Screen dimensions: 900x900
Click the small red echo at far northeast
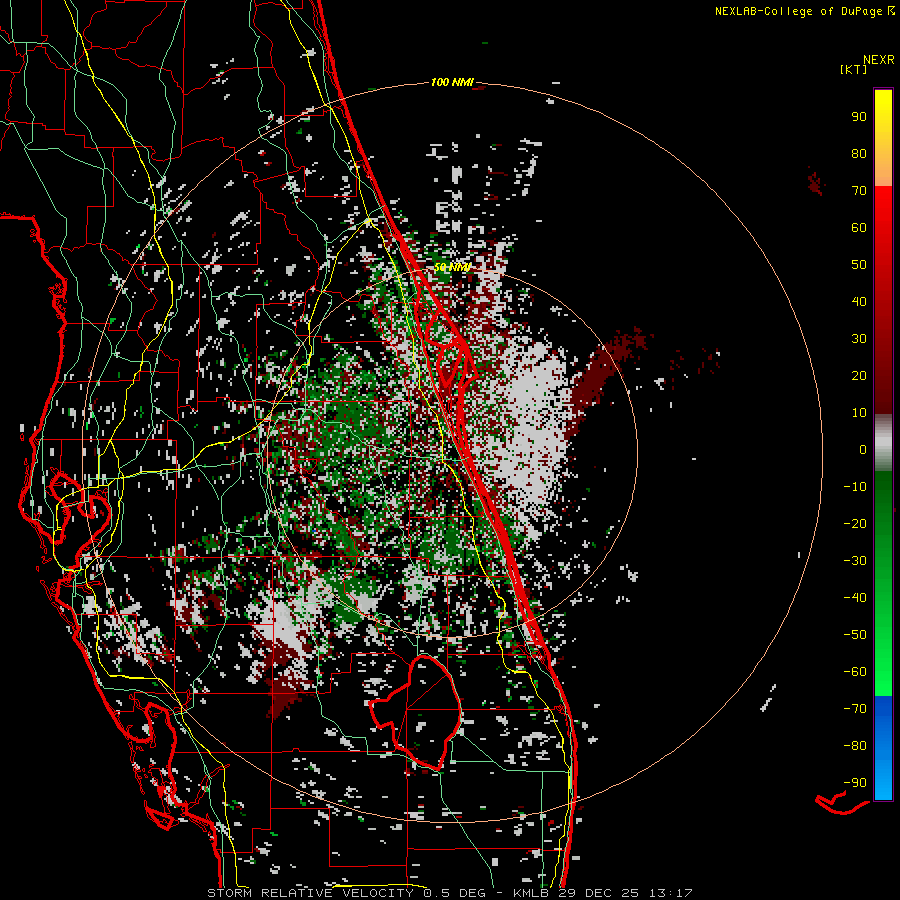[815, 182]
